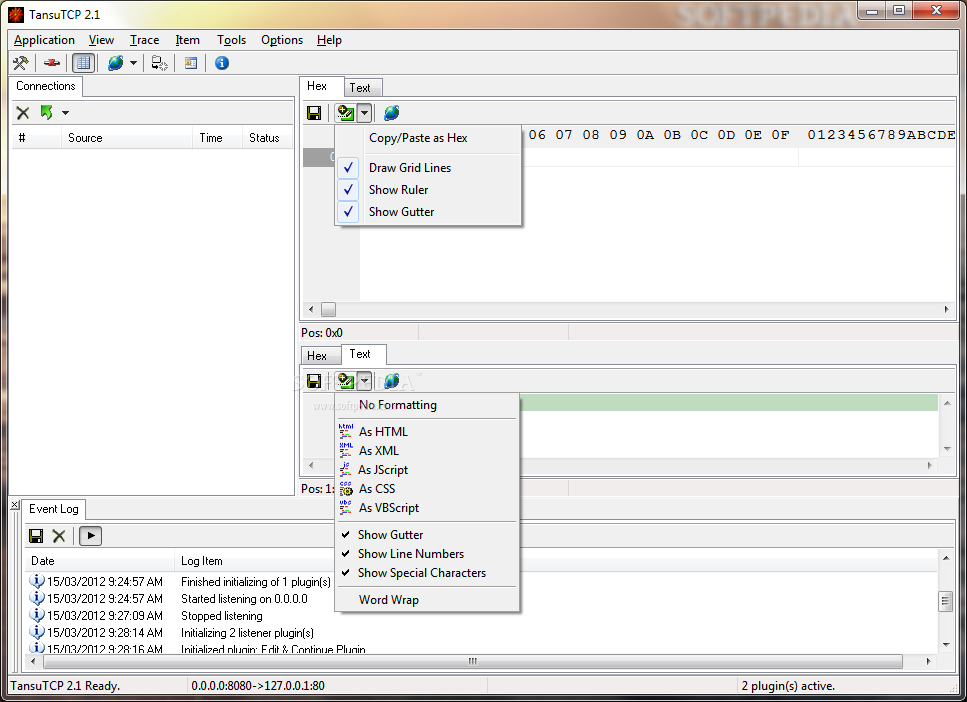Click the blue information icon in toolbar
Image resolution: width=967 pixels, height=702 pixels.
(222, 63)
